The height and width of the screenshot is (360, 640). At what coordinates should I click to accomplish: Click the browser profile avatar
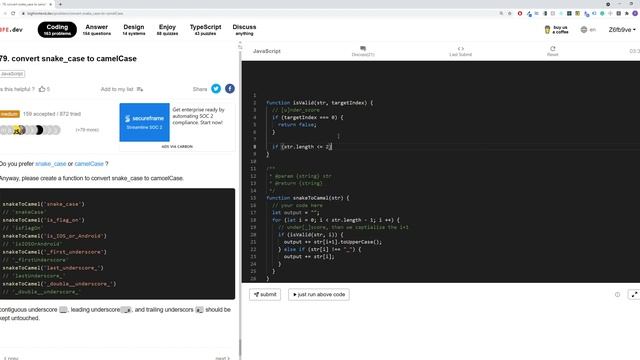coord(635,13)
